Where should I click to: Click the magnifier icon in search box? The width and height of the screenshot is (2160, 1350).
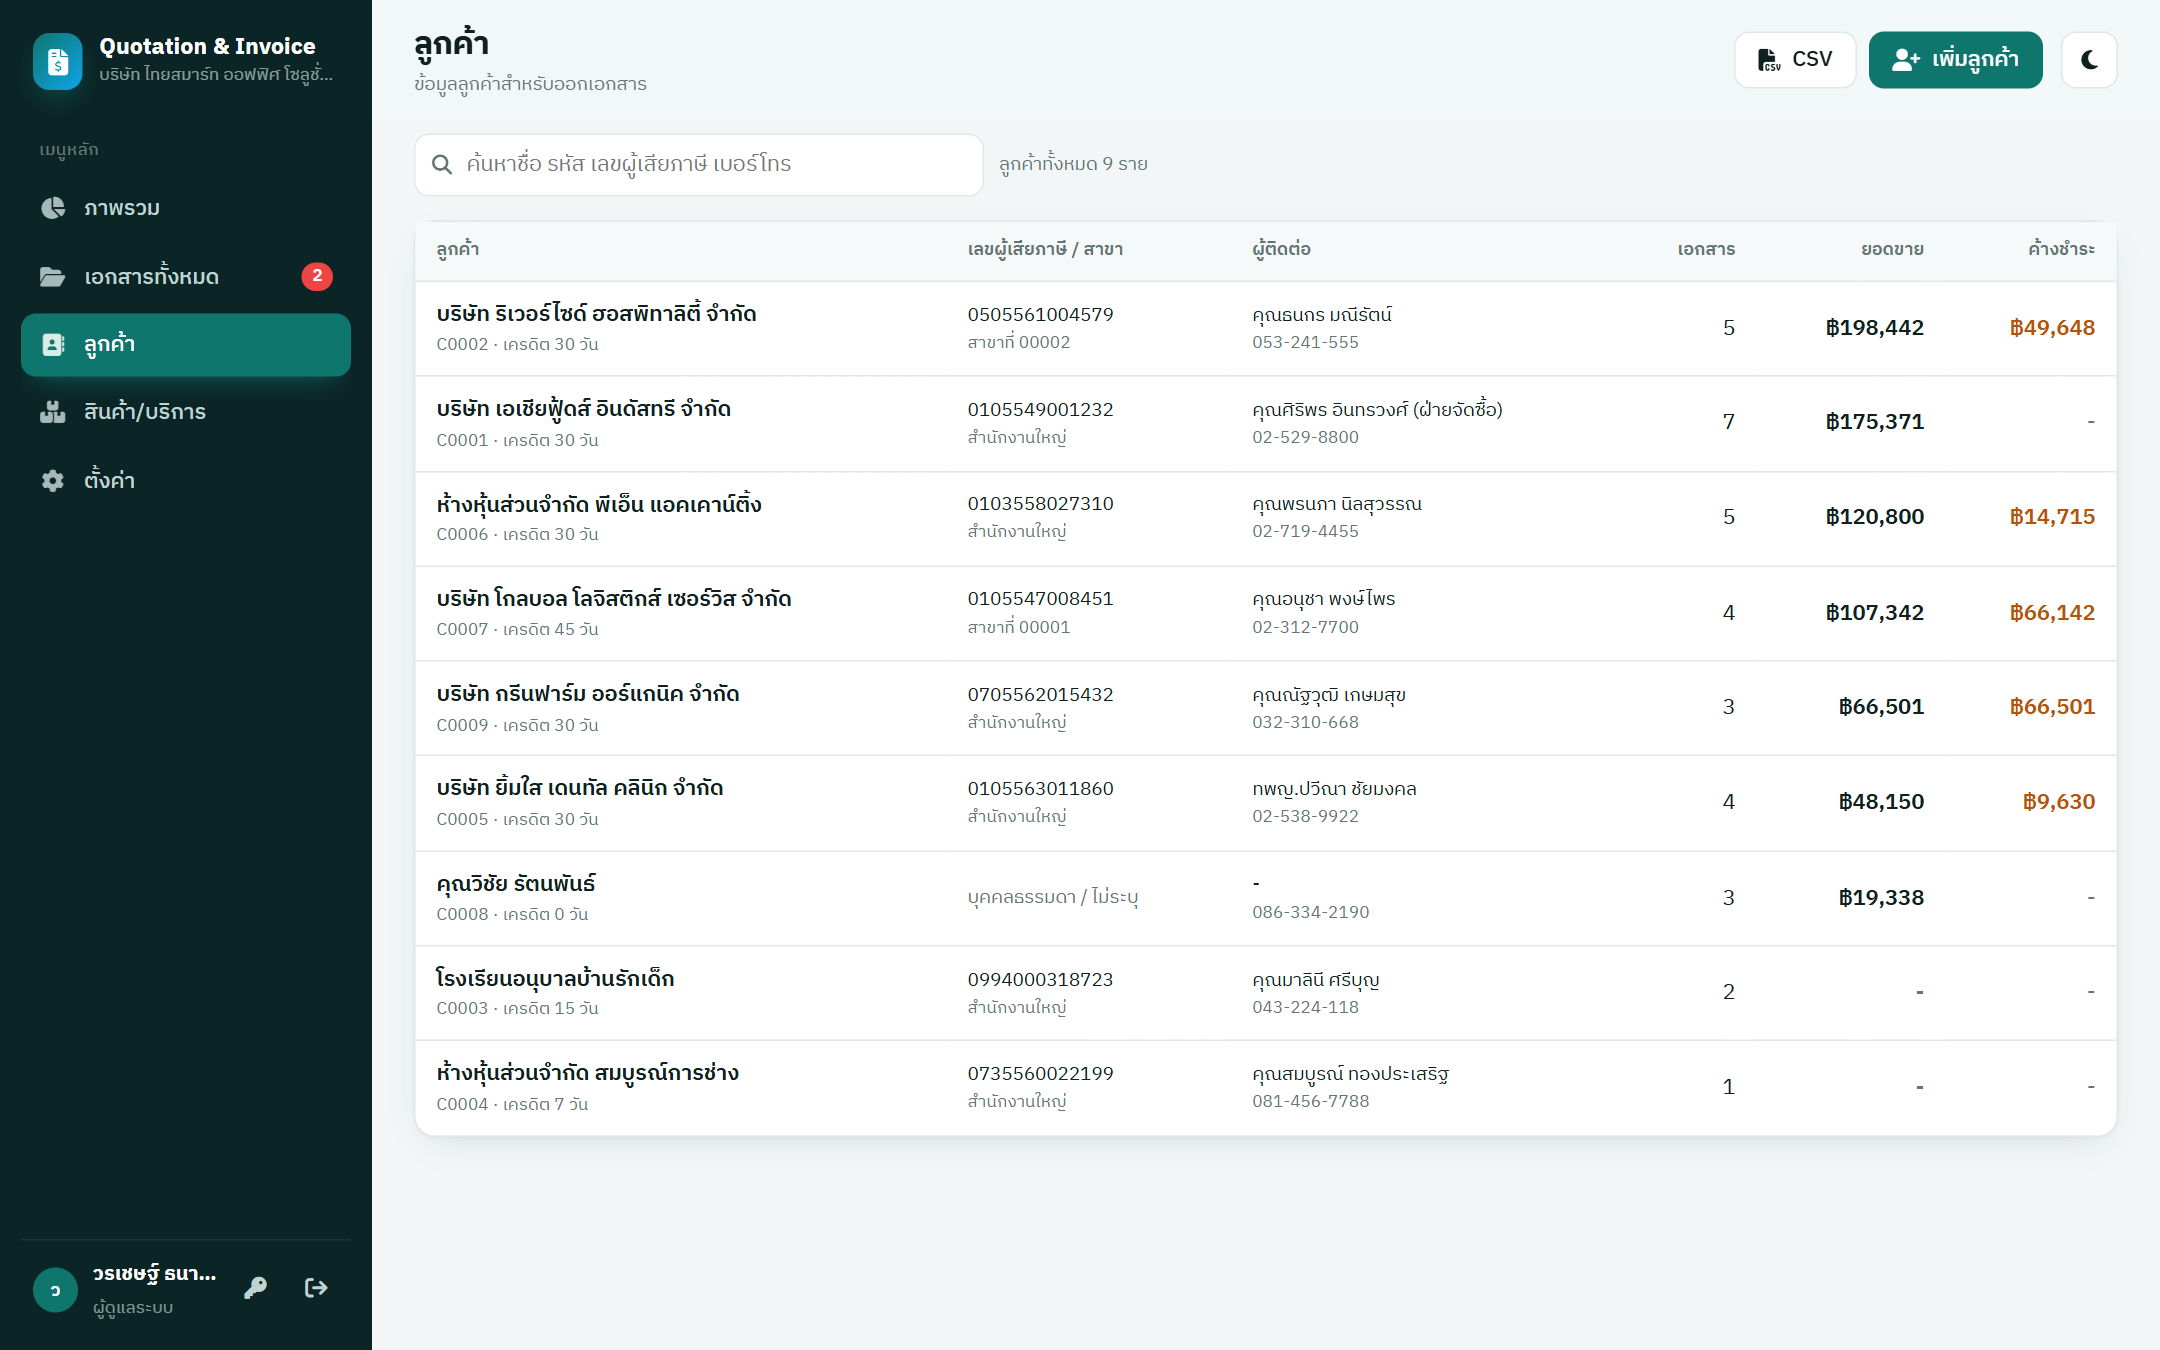[x=442, y=164]
